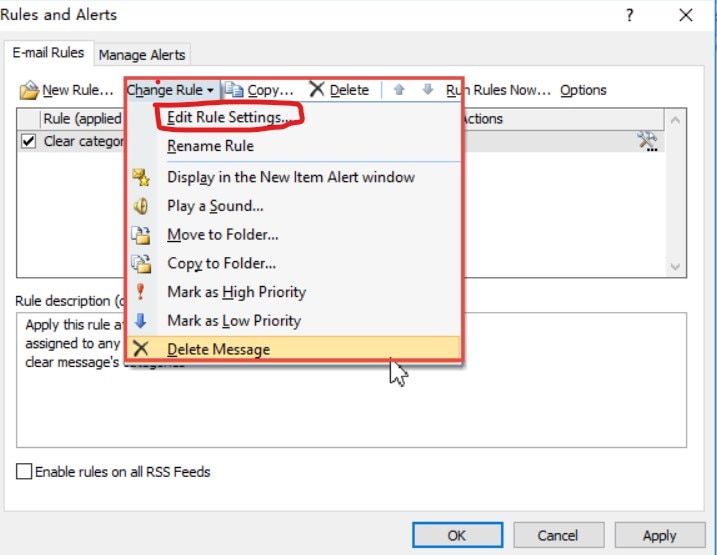Click the Move to Folder icon
Viewport: 717px width, 555px height.
coord(141,235)
